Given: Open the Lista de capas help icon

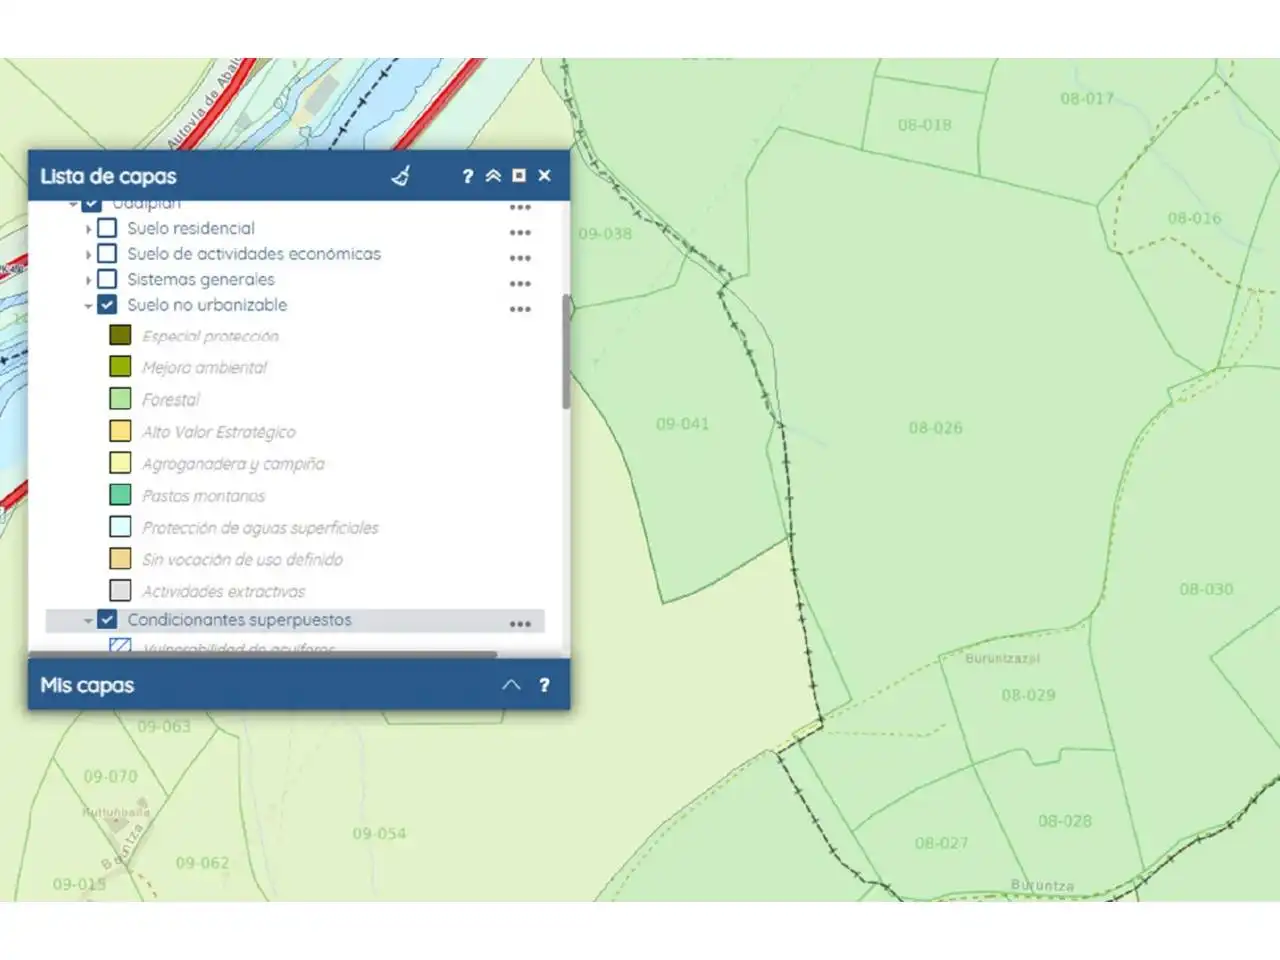Looking at the screenshot, I should click(467, 176).
